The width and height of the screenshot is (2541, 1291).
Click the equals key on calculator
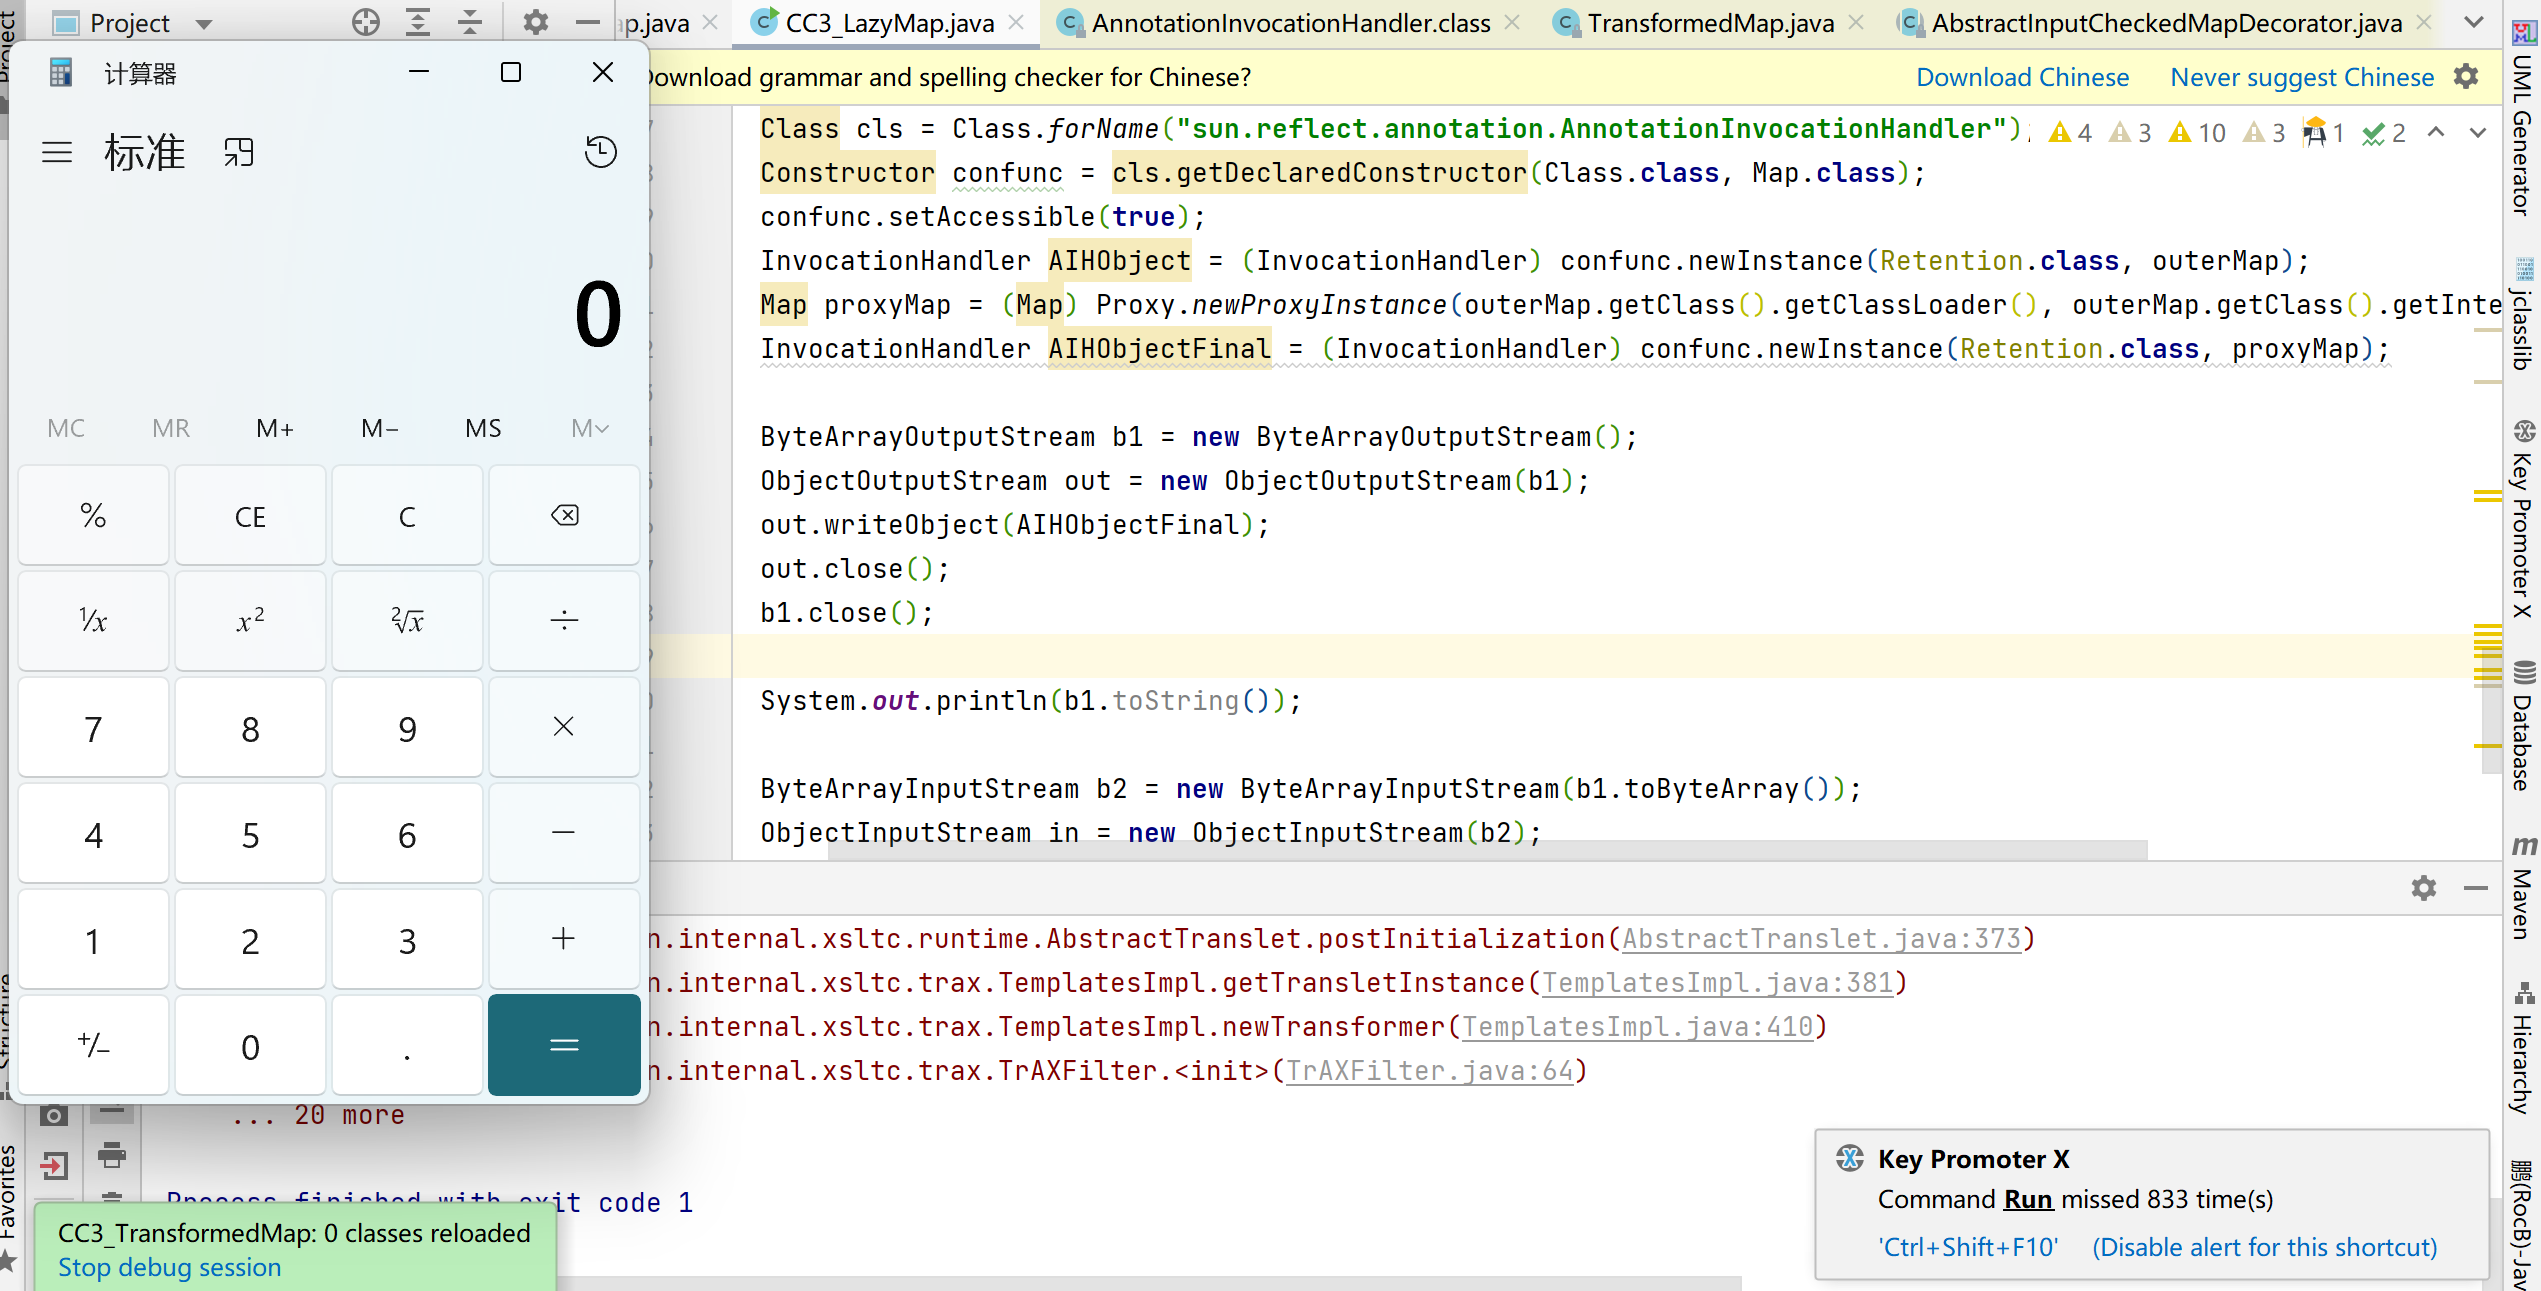564,1045
